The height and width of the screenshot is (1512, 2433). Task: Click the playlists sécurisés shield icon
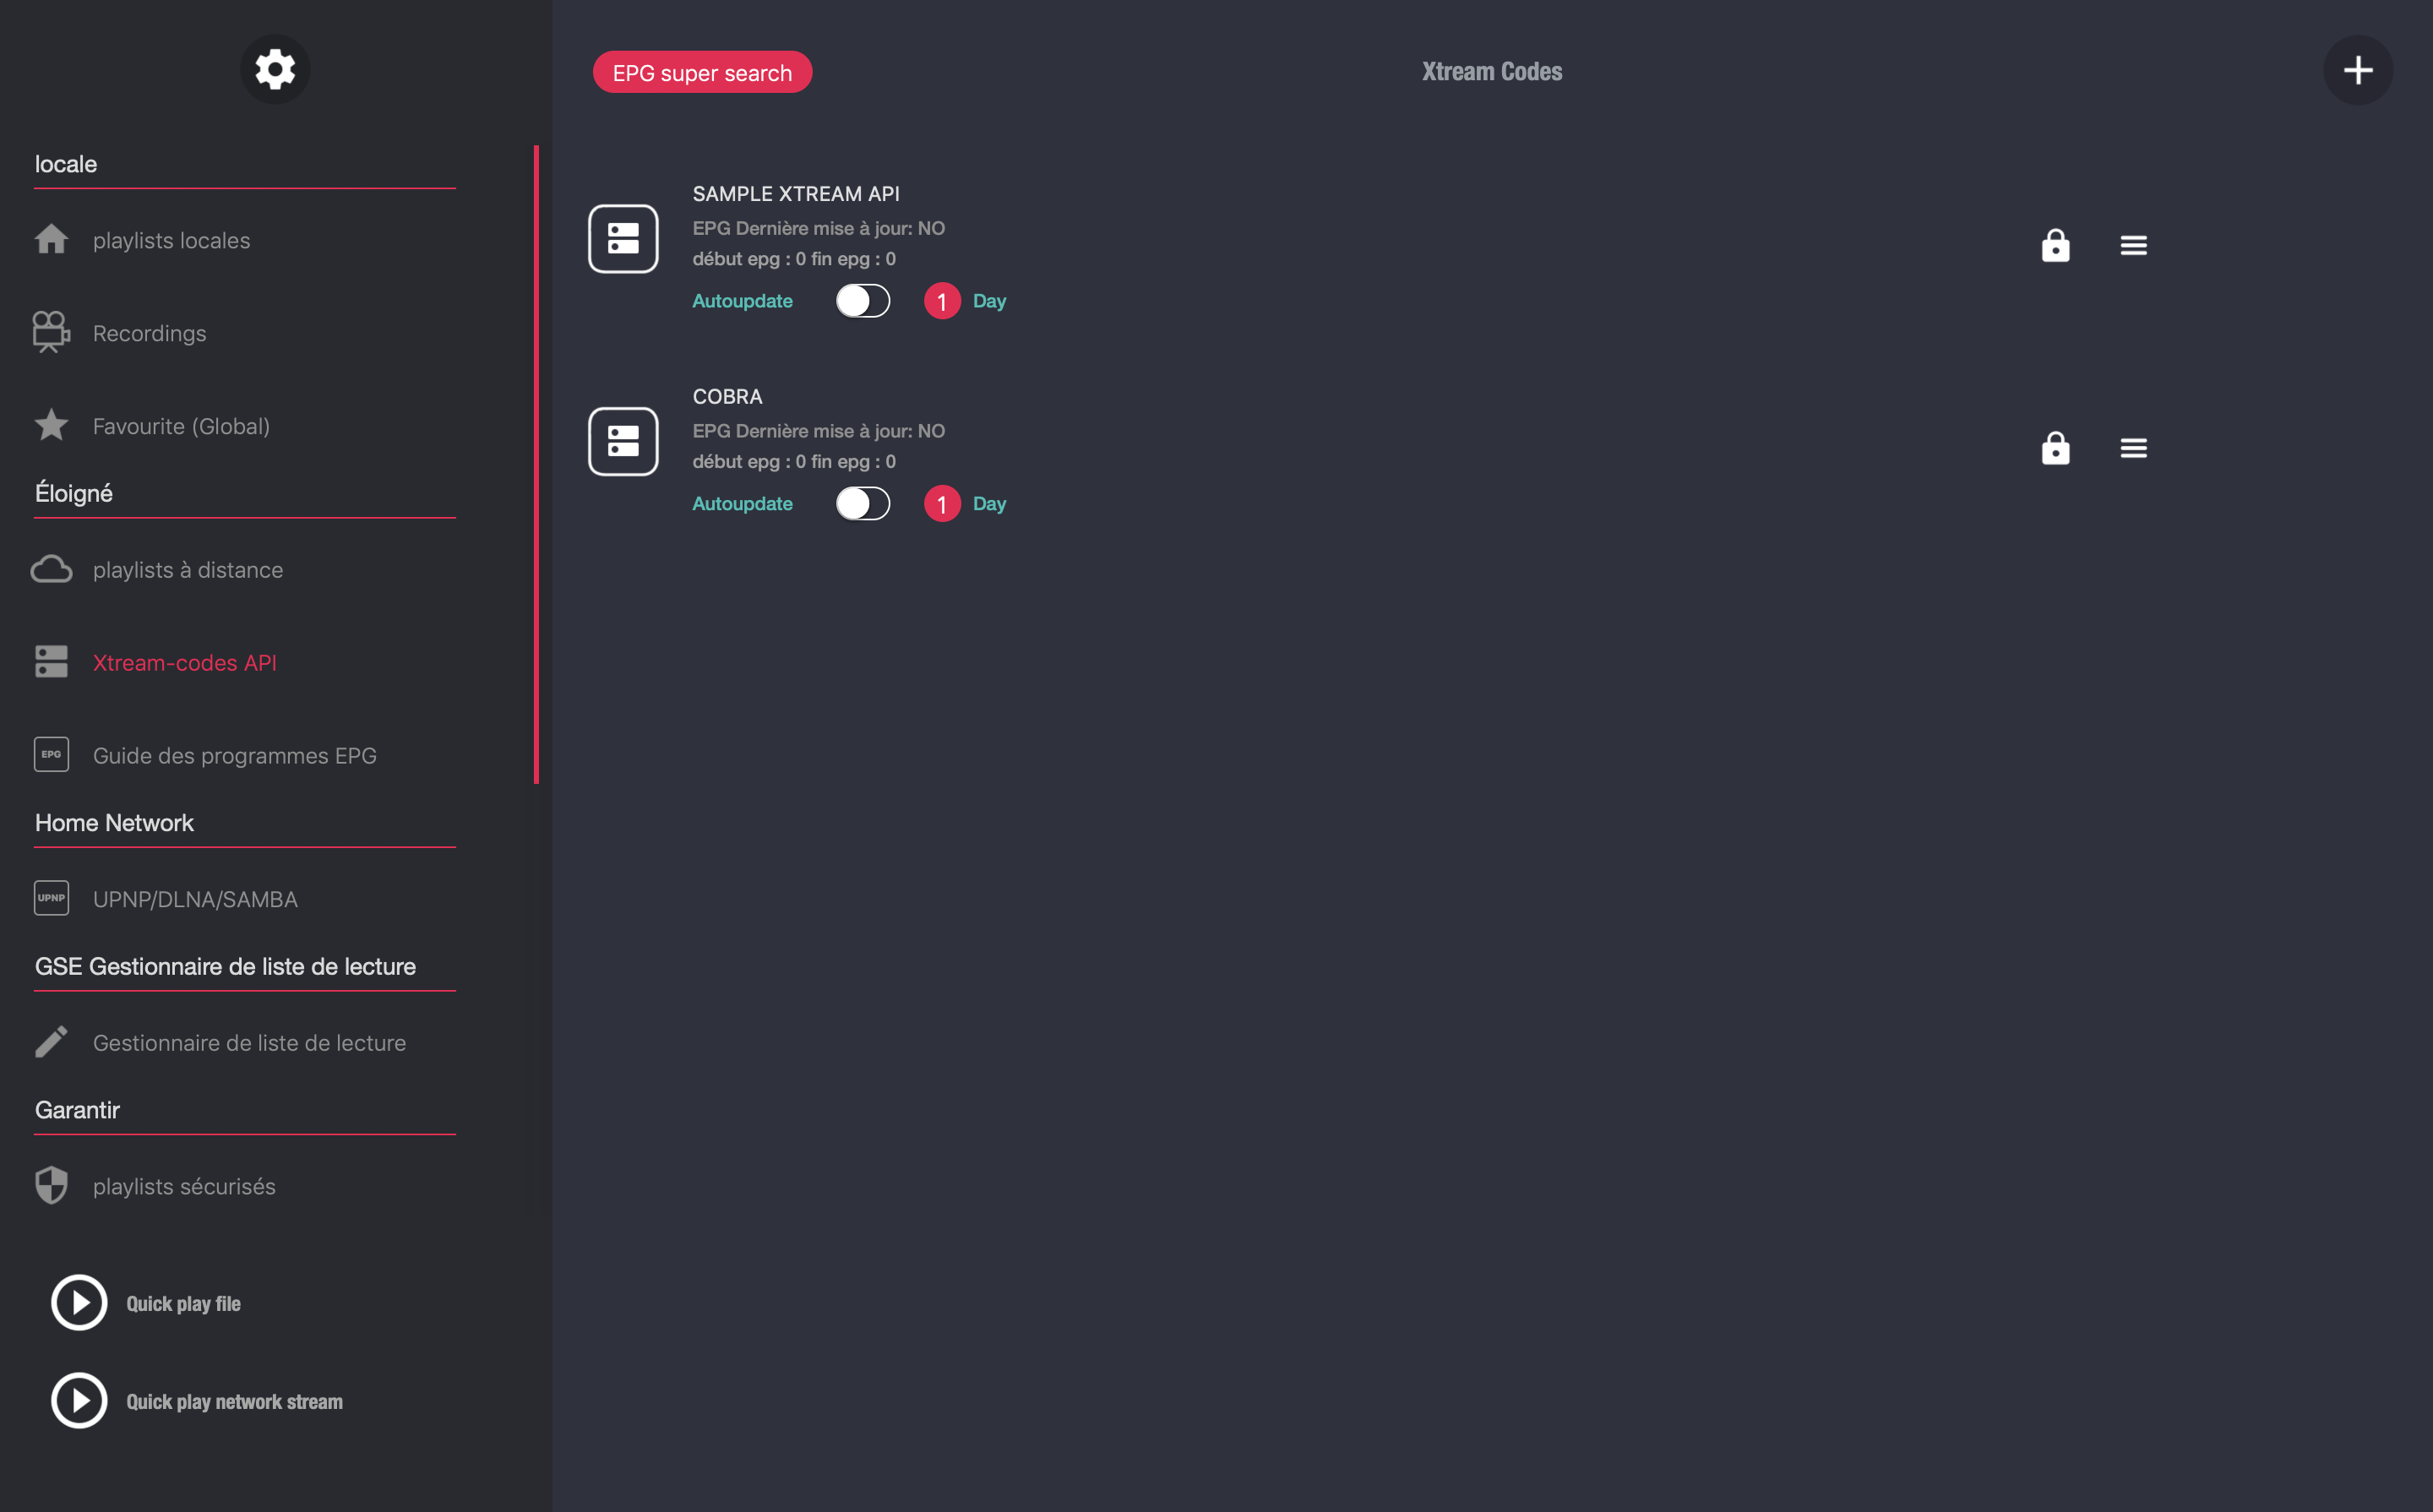coord(51,1186)
